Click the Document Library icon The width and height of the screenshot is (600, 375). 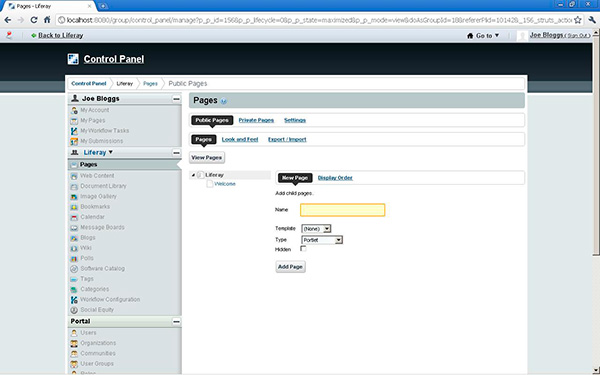[74, 186]
